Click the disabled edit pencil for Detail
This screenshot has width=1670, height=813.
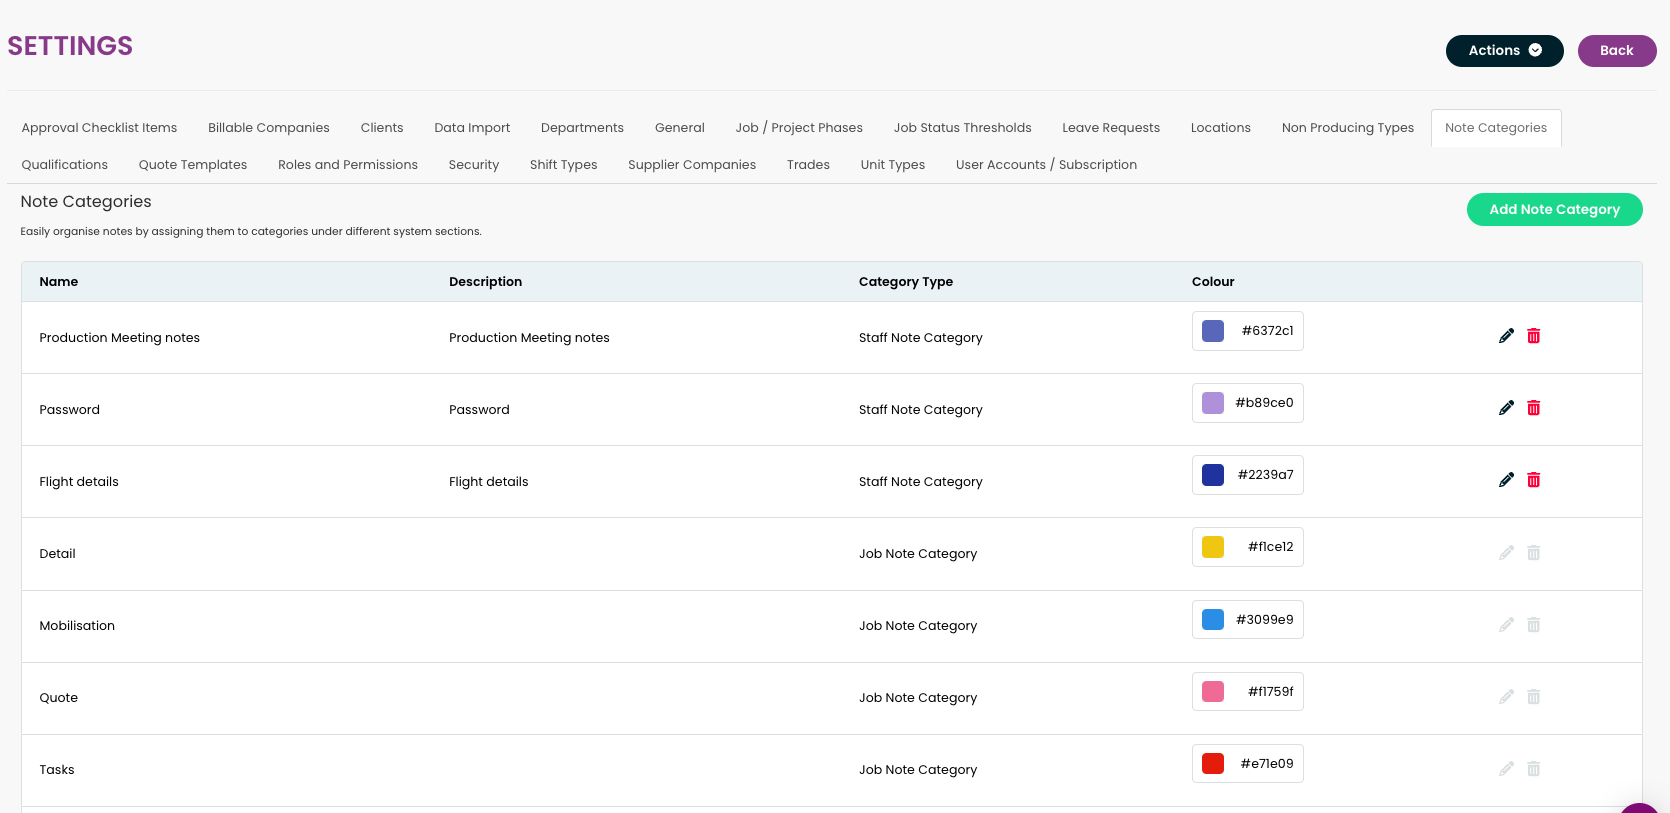click(x=1506, y=552)
